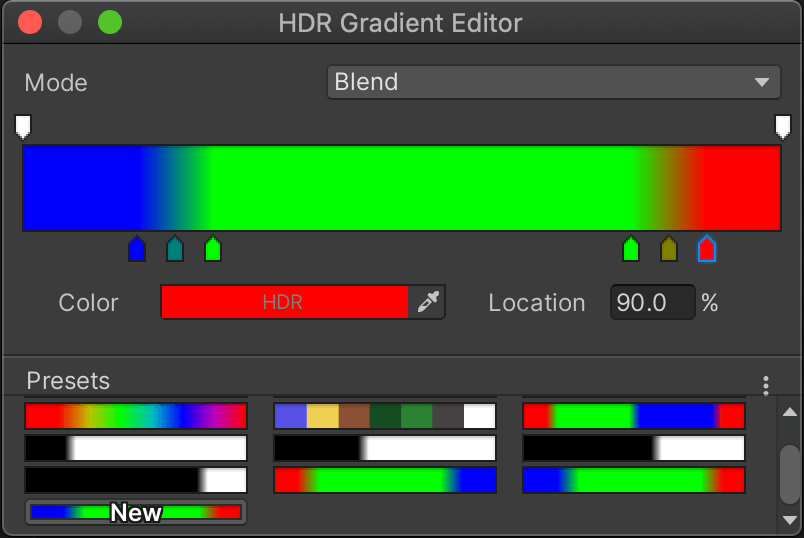Image resolution: width=804 pixels, height=538 pixels.
Task: Open the Presets three-dot options menu
Action: [x=765, y=385]
